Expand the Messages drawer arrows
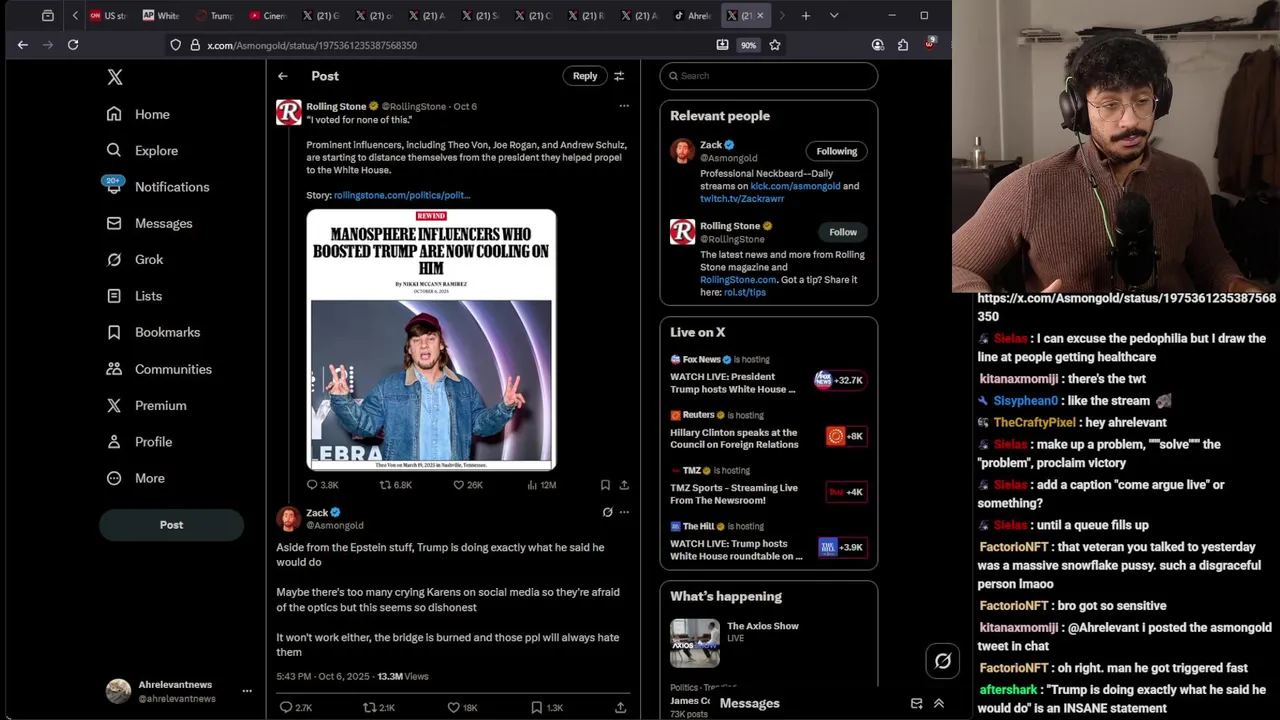Image resolution: width=1280 pixels, height=720 pixels. [x=939, y=703]
